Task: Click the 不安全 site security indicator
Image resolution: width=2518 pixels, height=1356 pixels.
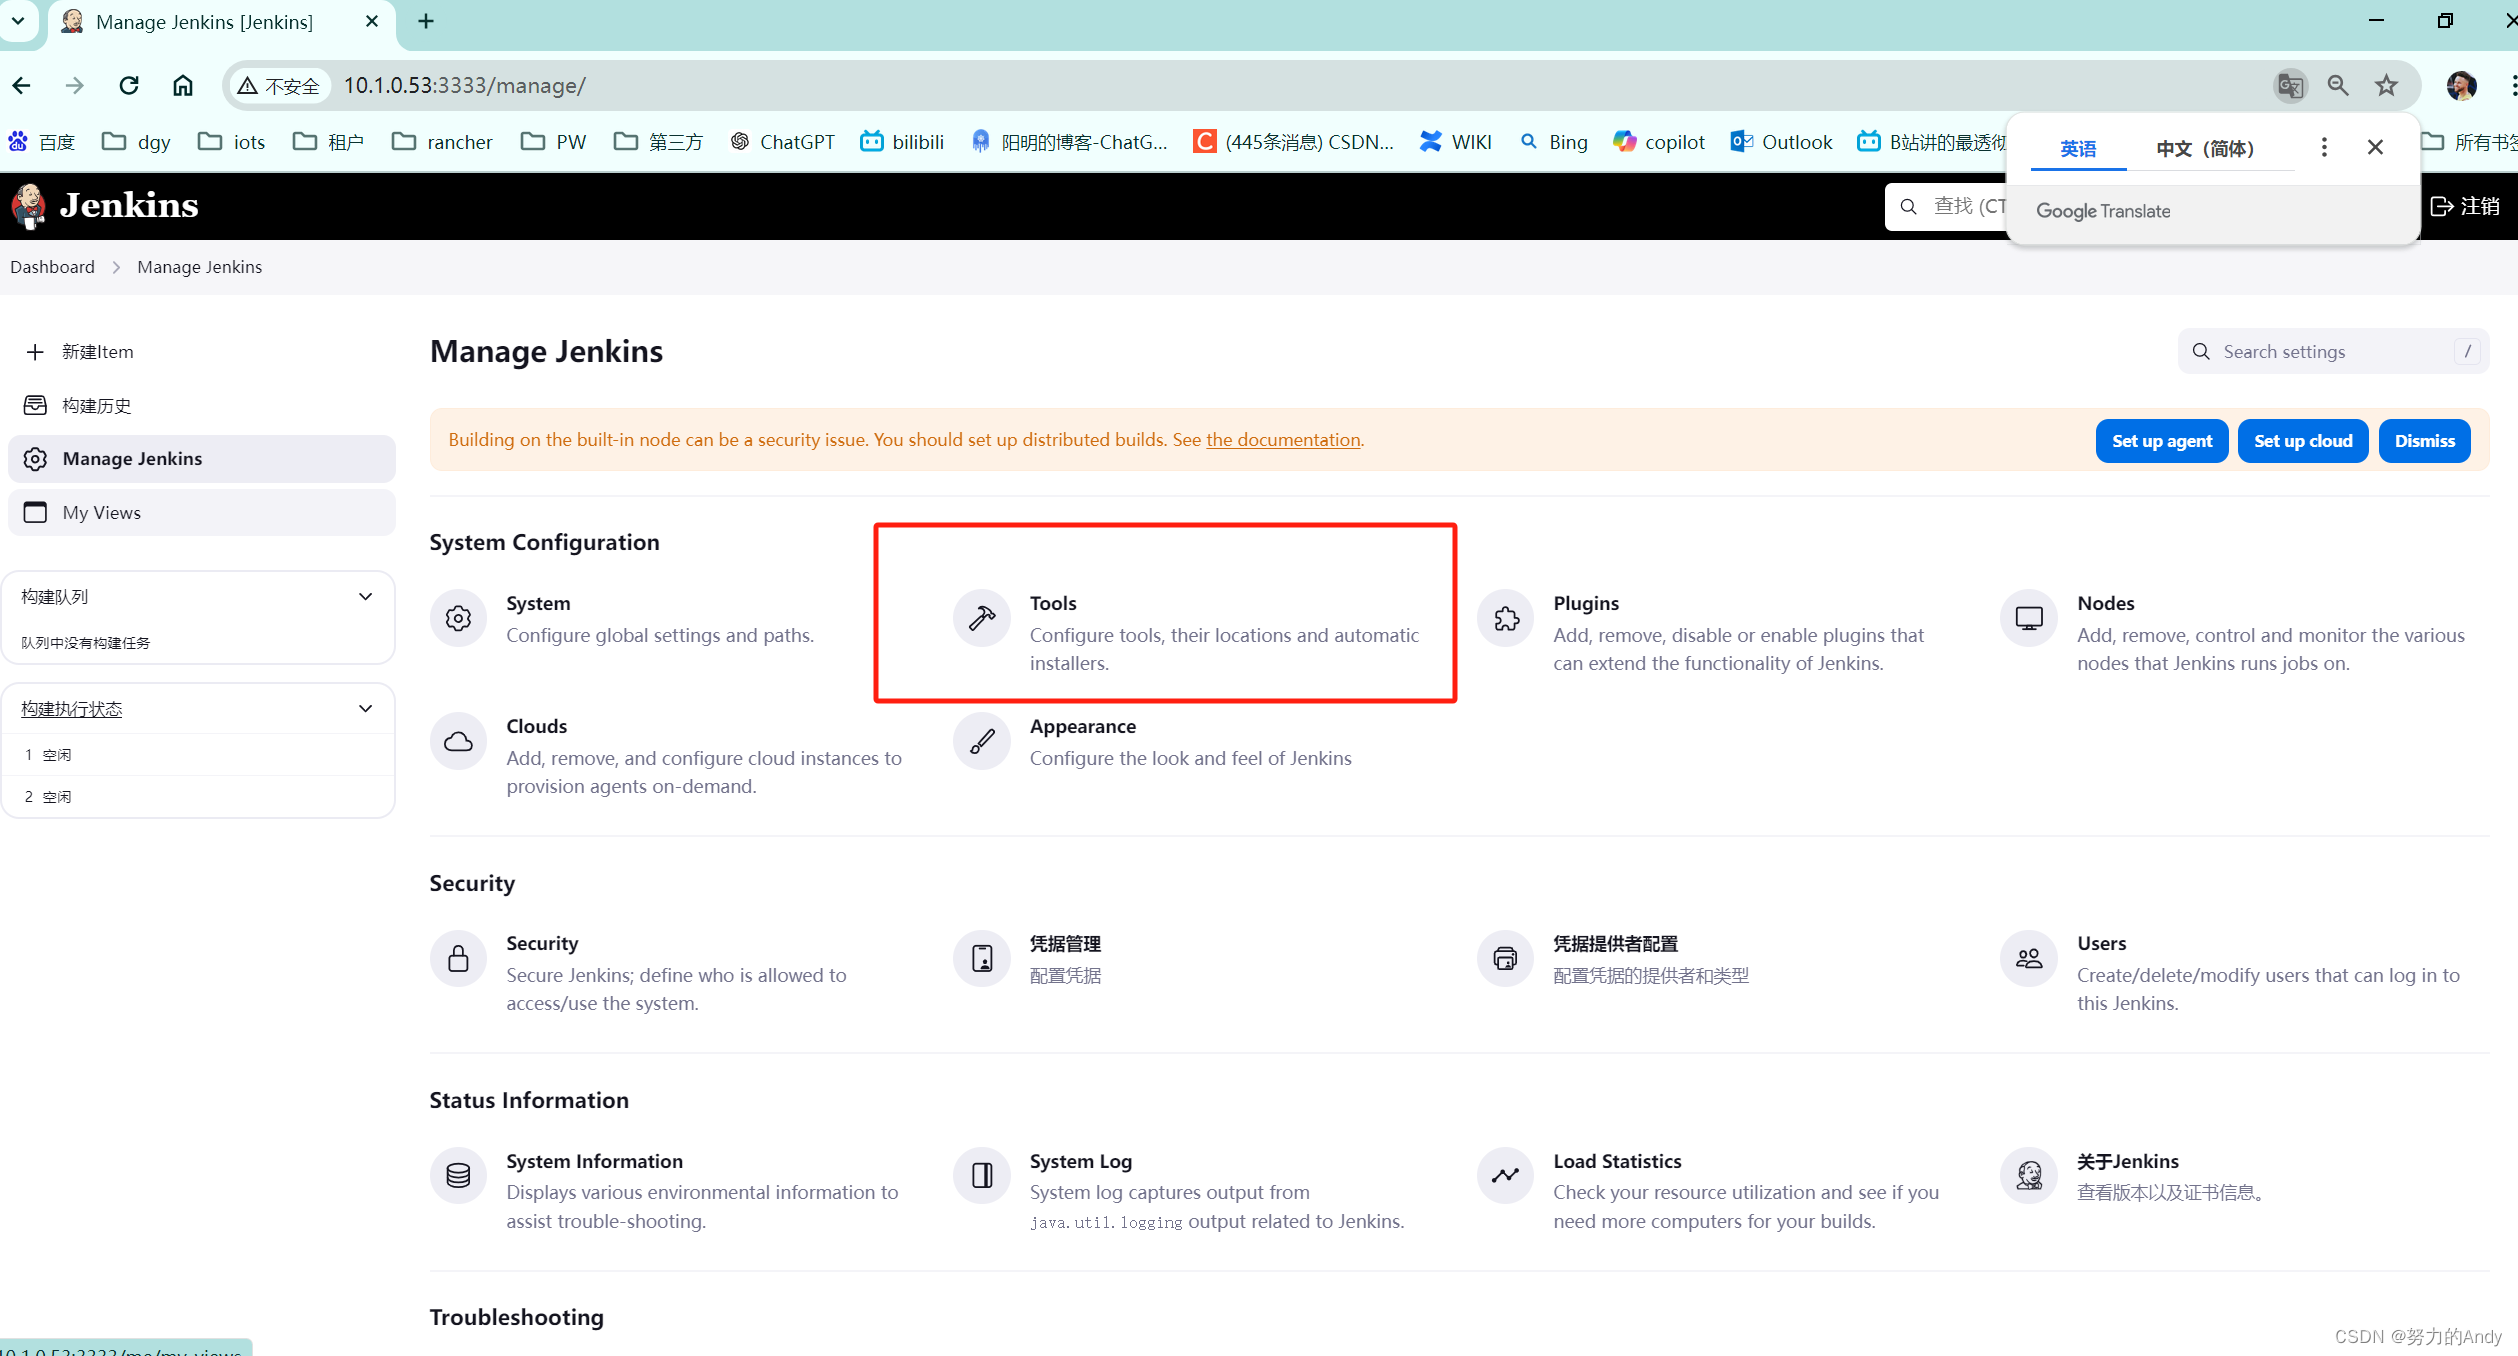Action: [x=279, y=86]
